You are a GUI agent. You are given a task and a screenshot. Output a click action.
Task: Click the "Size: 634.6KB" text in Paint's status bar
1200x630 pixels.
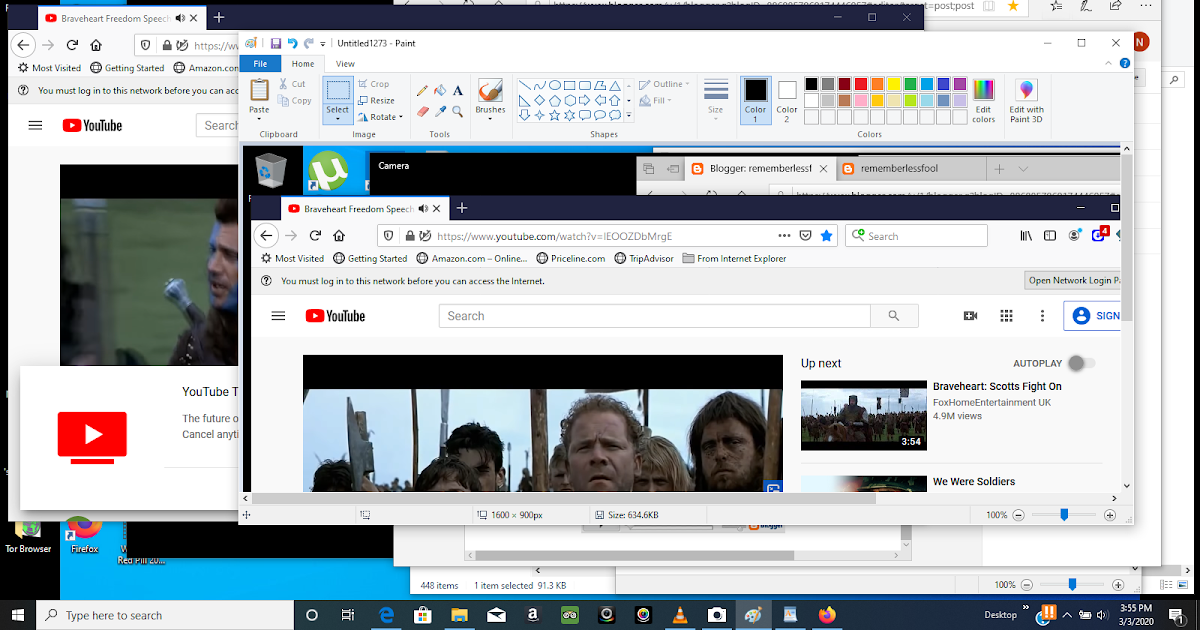pyautogui.click(x=633, y=515)
